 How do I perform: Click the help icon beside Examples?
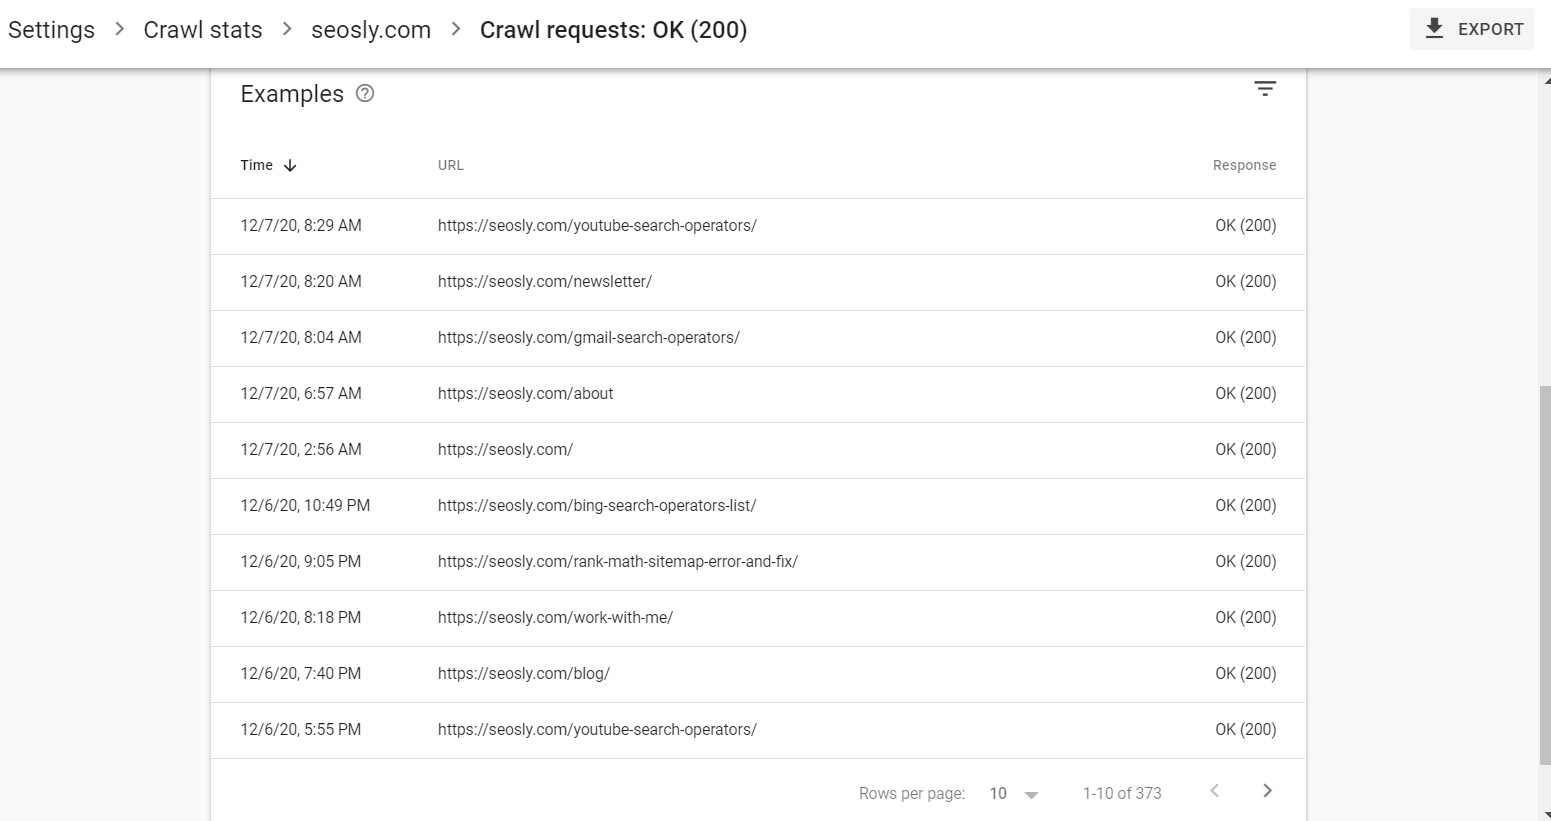coord(365,93)
